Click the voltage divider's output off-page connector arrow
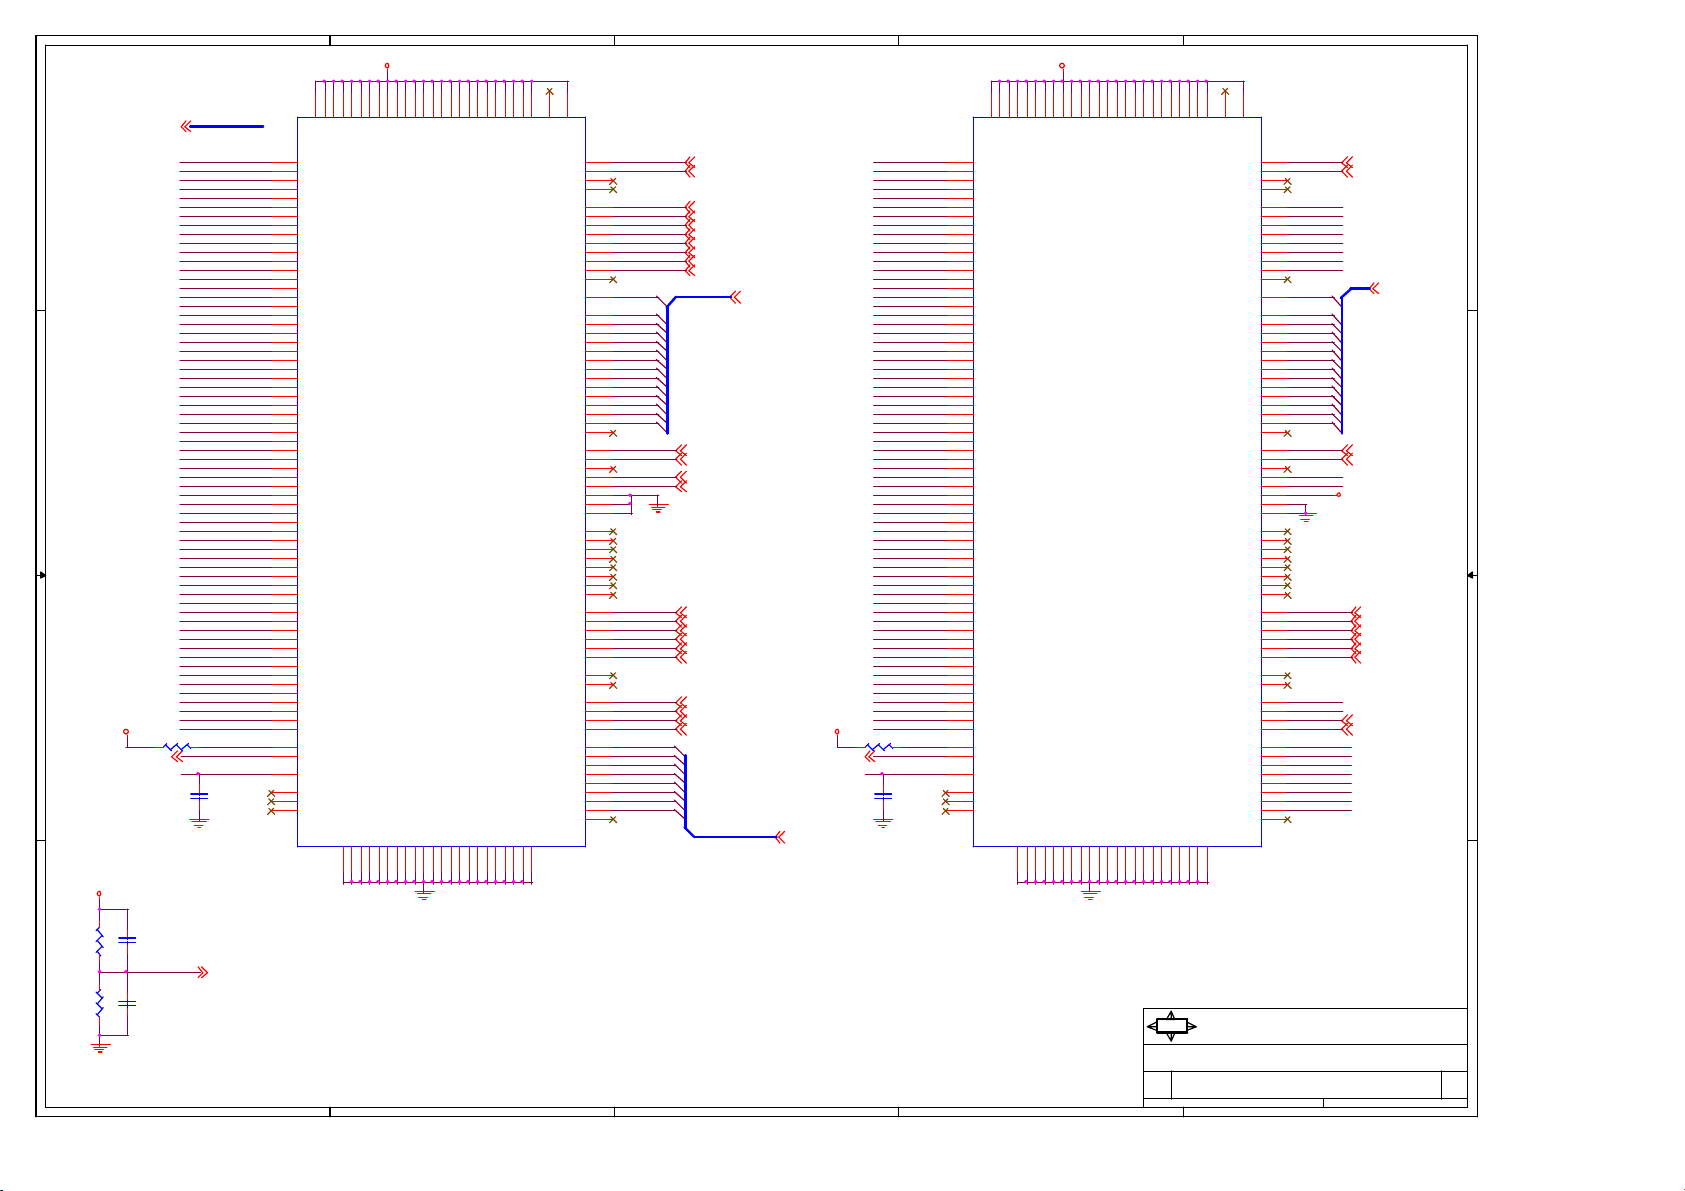Viewport: 1685px width, 1191px height. tap(203, 972)
